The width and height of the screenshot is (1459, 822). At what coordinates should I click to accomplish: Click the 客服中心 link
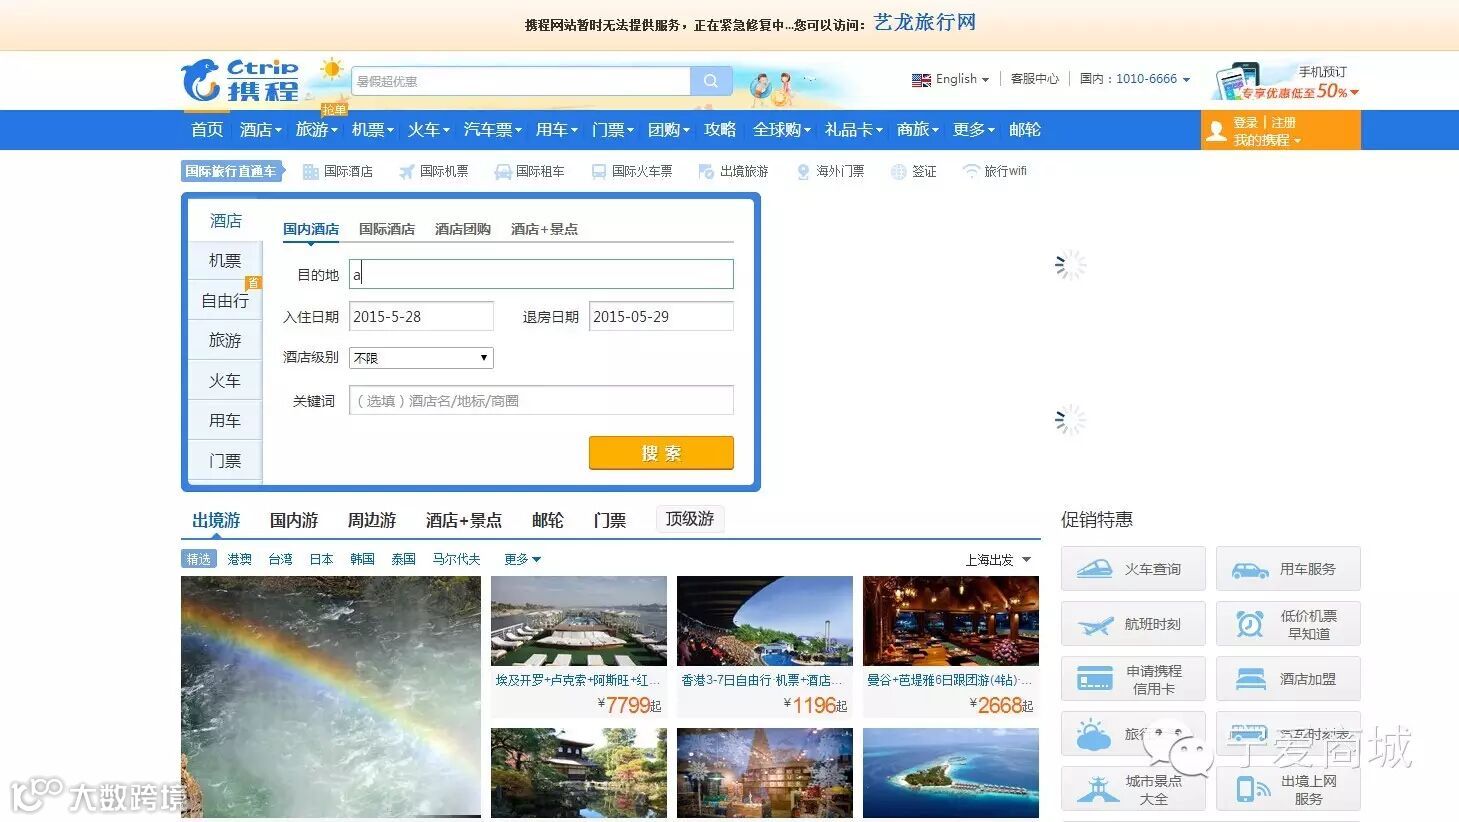click(x=1035, y=79)
